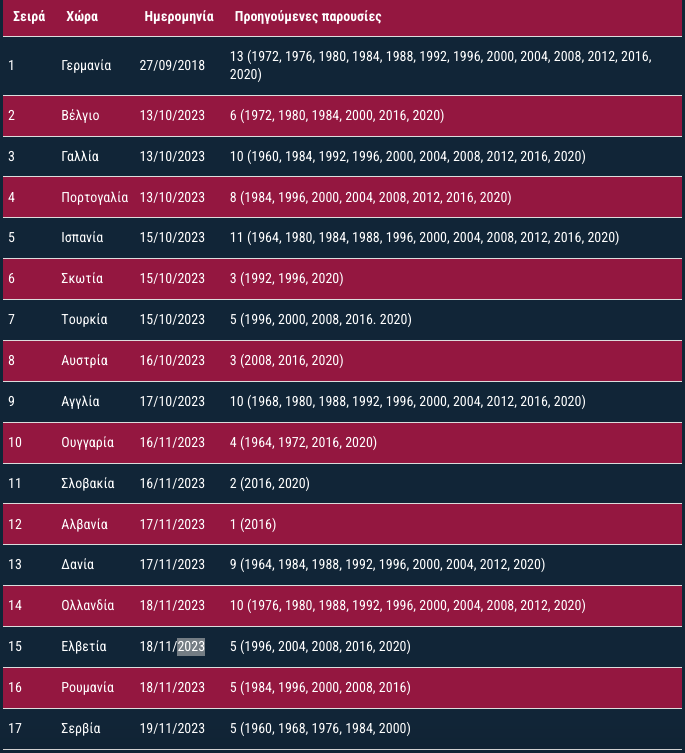
Task: Select the Βέλγιο country cell
Action: (x=80, y=116)
